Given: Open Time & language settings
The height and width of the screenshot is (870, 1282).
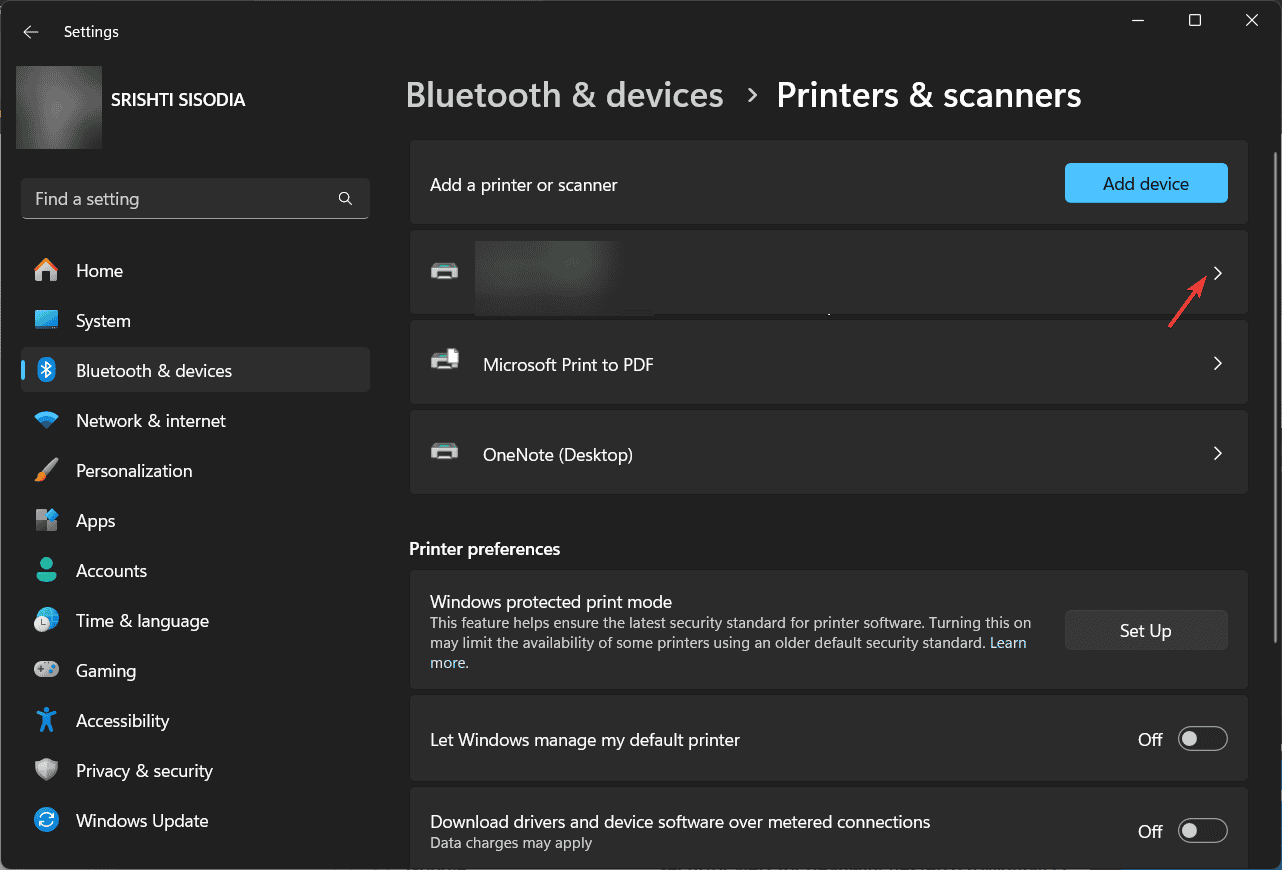Looking at the screenshot, I should tap(195, 621).
